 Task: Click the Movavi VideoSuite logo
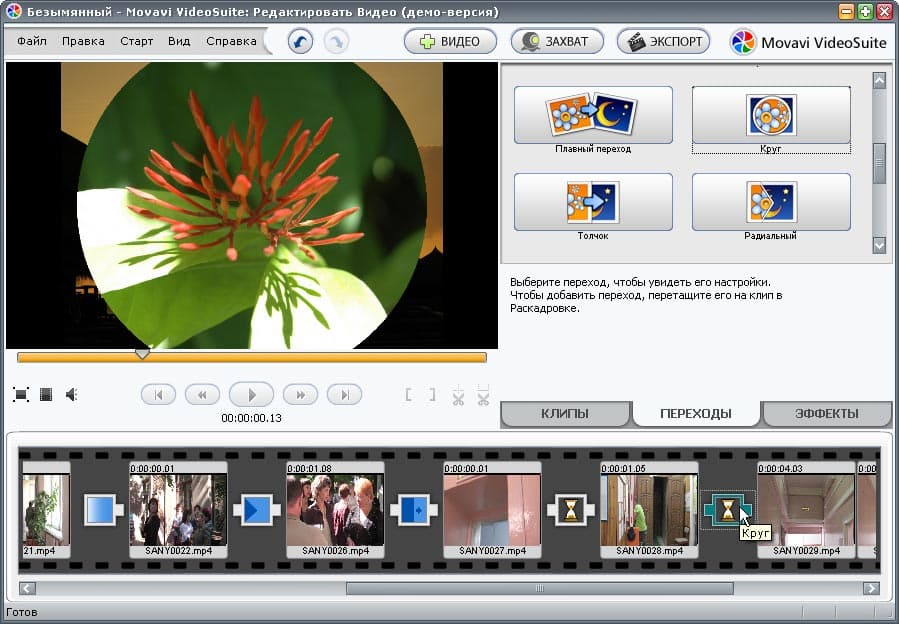point(808,42)
